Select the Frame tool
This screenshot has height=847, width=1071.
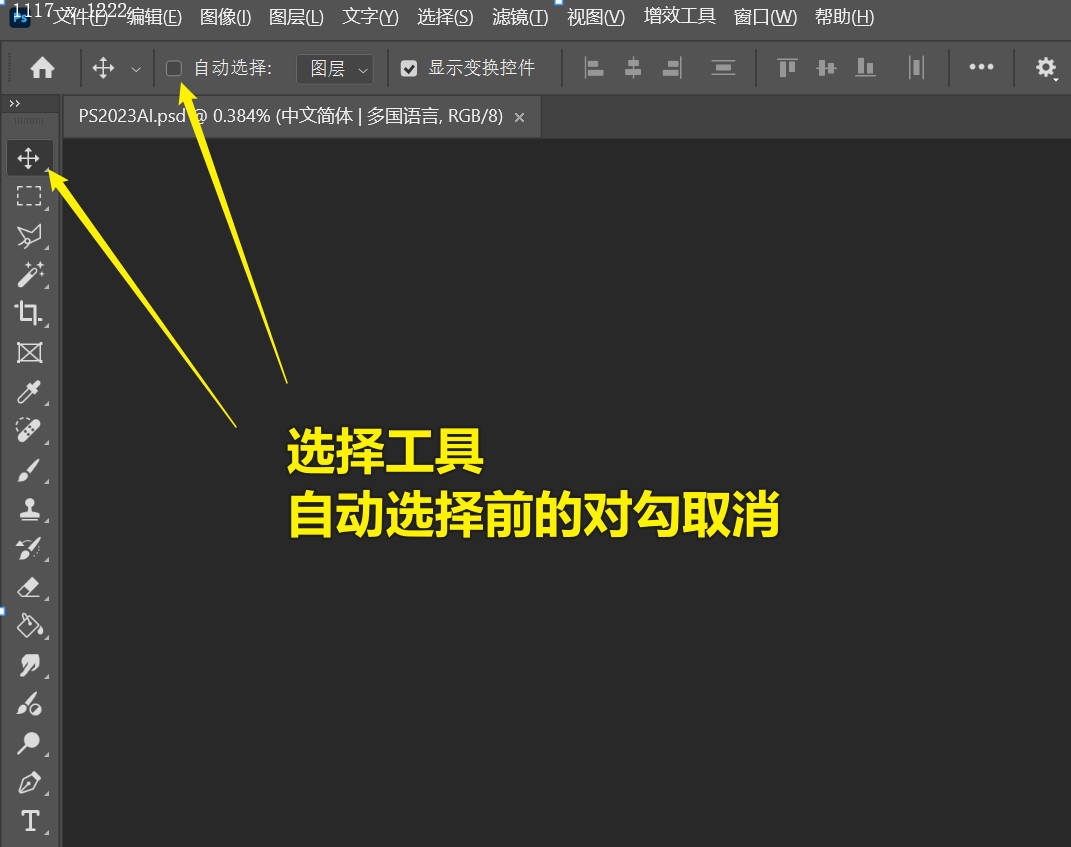tap(29, 352)
